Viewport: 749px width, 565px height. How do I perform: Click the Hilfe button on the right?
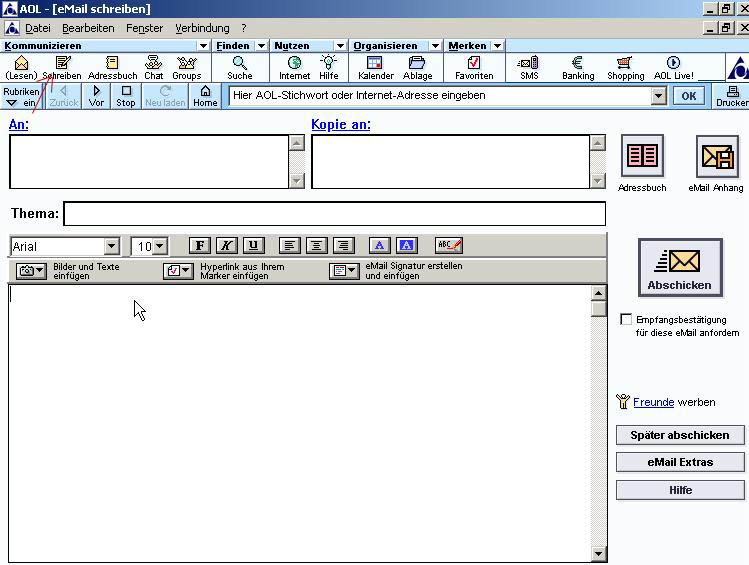[x=680, y=490]
